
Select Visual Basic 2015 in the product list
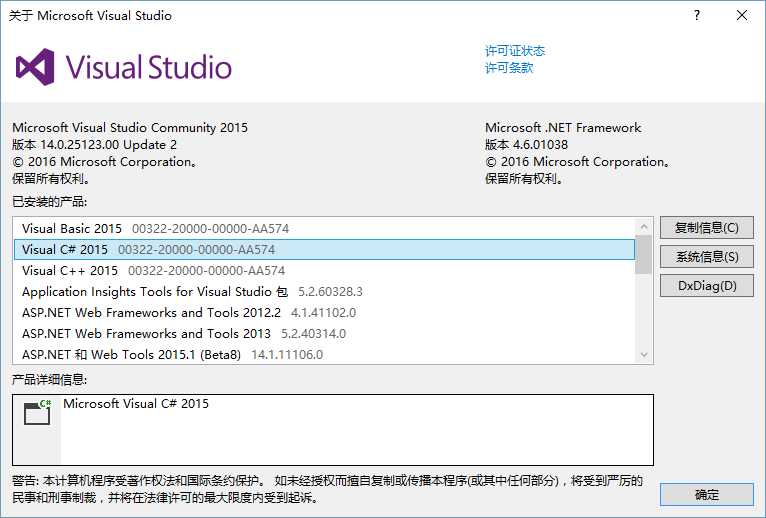click(x=324, y=229)
